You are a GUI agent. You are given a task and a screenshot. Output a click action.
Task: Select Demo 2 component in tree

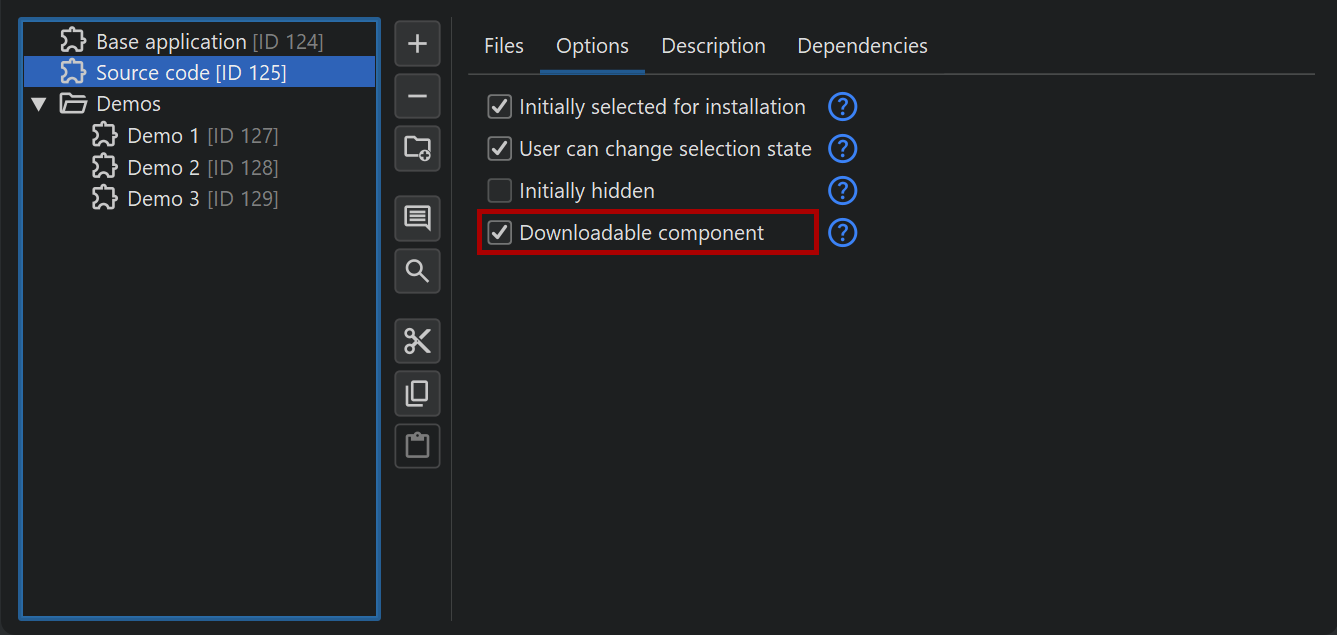click(x=164, y=167)
